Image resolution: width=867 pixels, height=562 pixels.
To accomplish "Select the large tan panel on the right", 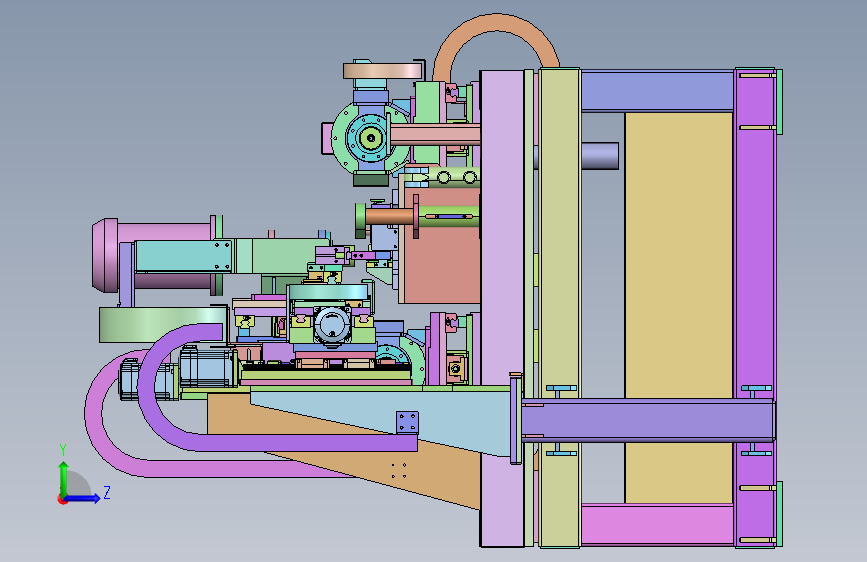I will (678, 308).
